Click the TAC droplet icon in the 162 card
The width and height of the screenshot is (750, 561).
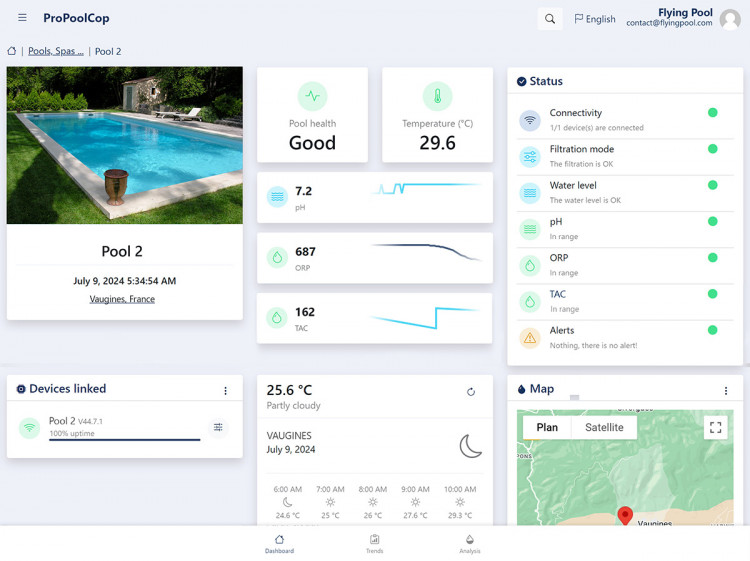tap(277, 318)
